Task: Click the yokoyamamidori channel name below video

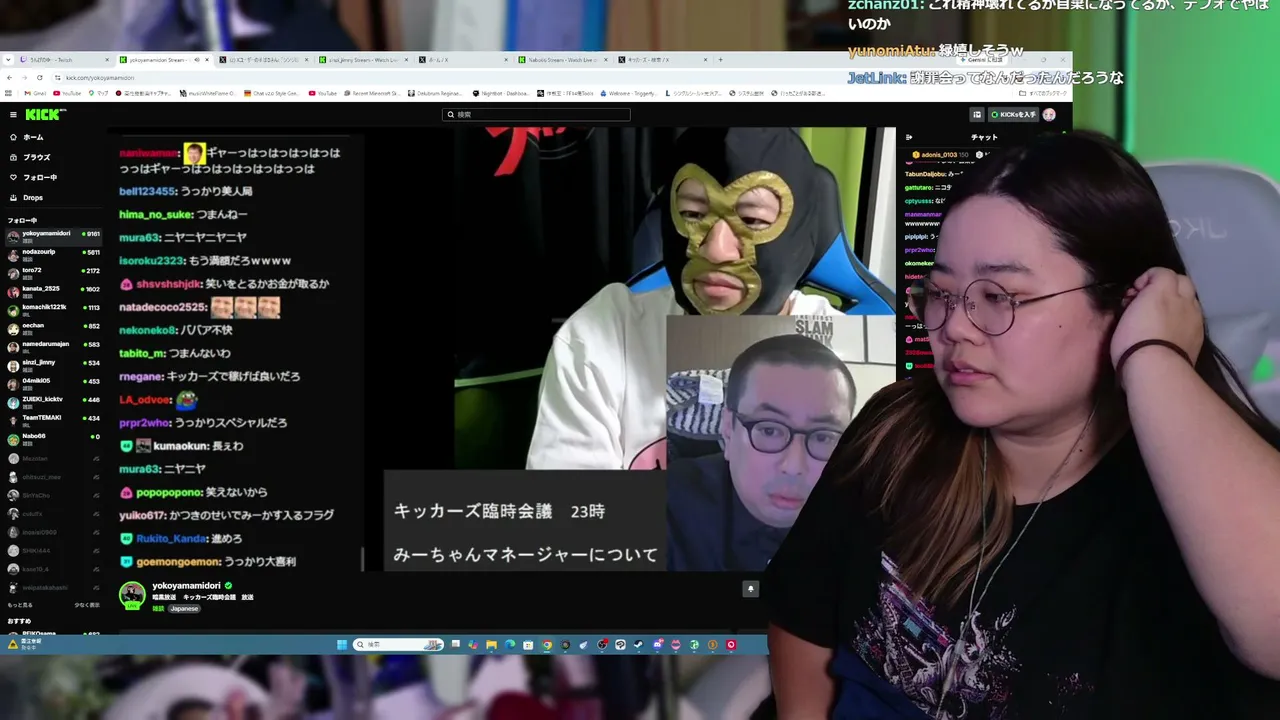Action: (186, 586)
